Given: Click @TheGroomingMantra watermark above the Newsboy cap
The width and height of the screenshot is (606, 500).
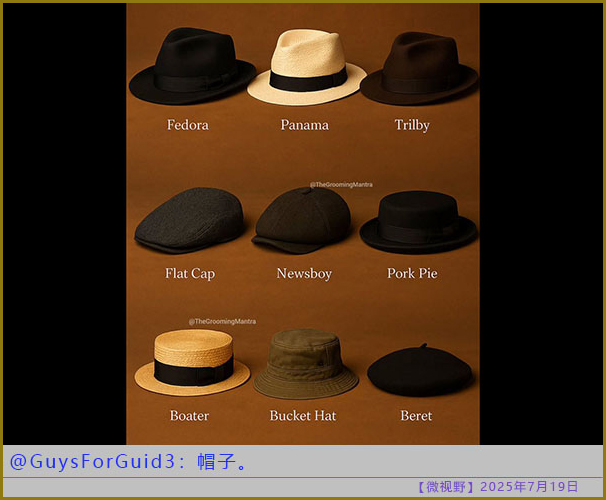Looking at the screenshot, I should click(341, 185).
